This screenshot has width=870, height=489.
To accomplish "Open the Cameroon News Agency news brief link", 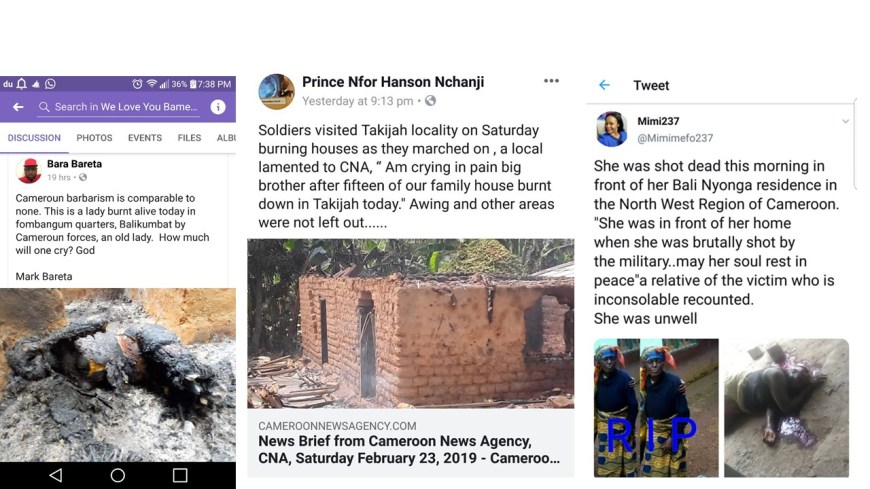I will (x=410, y=450).
